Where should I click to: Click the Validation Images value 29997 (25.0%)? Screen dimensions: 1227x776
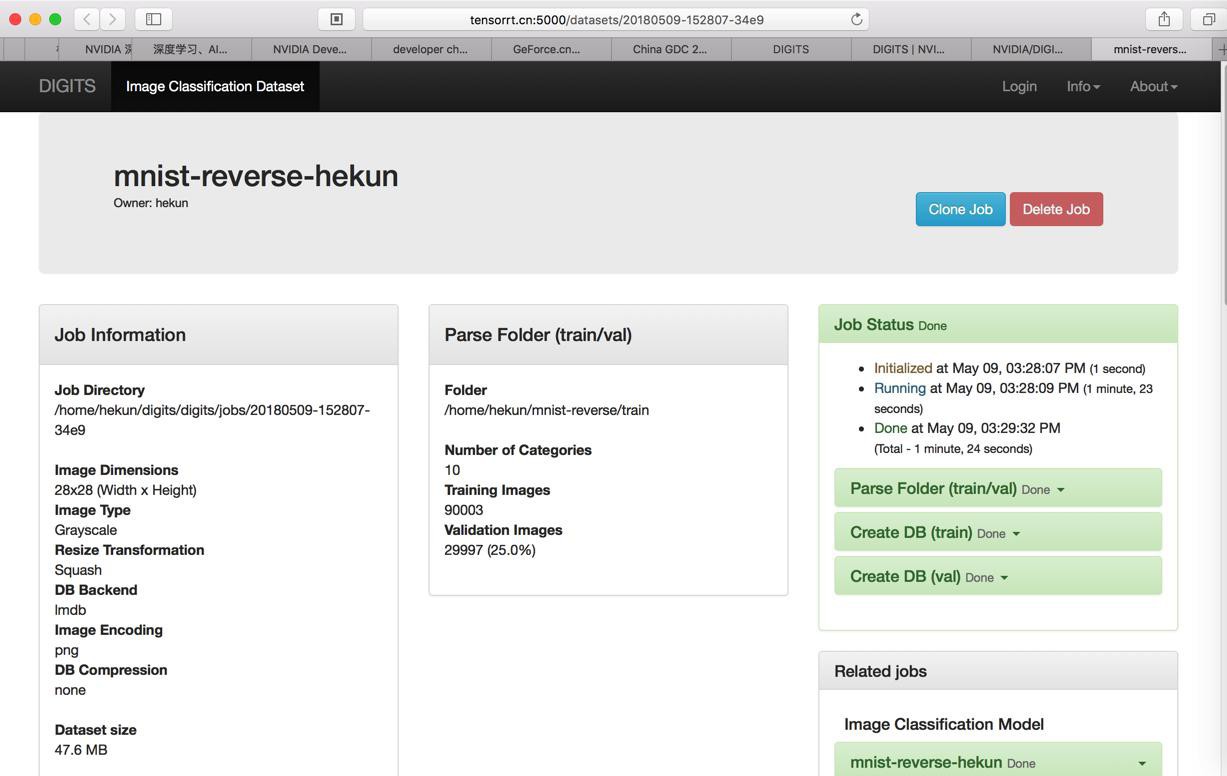[x=490, y=550]
